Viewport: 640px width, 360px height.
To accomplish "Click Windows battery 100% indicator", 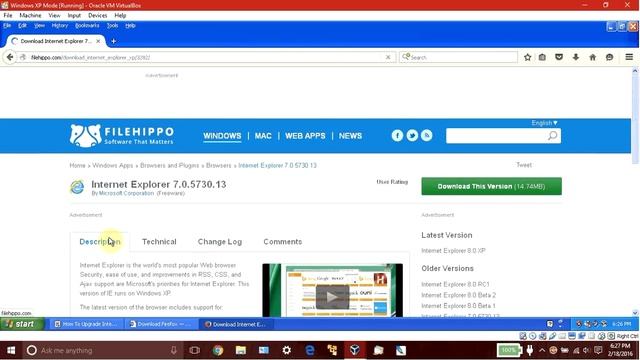I will [509, 350].
